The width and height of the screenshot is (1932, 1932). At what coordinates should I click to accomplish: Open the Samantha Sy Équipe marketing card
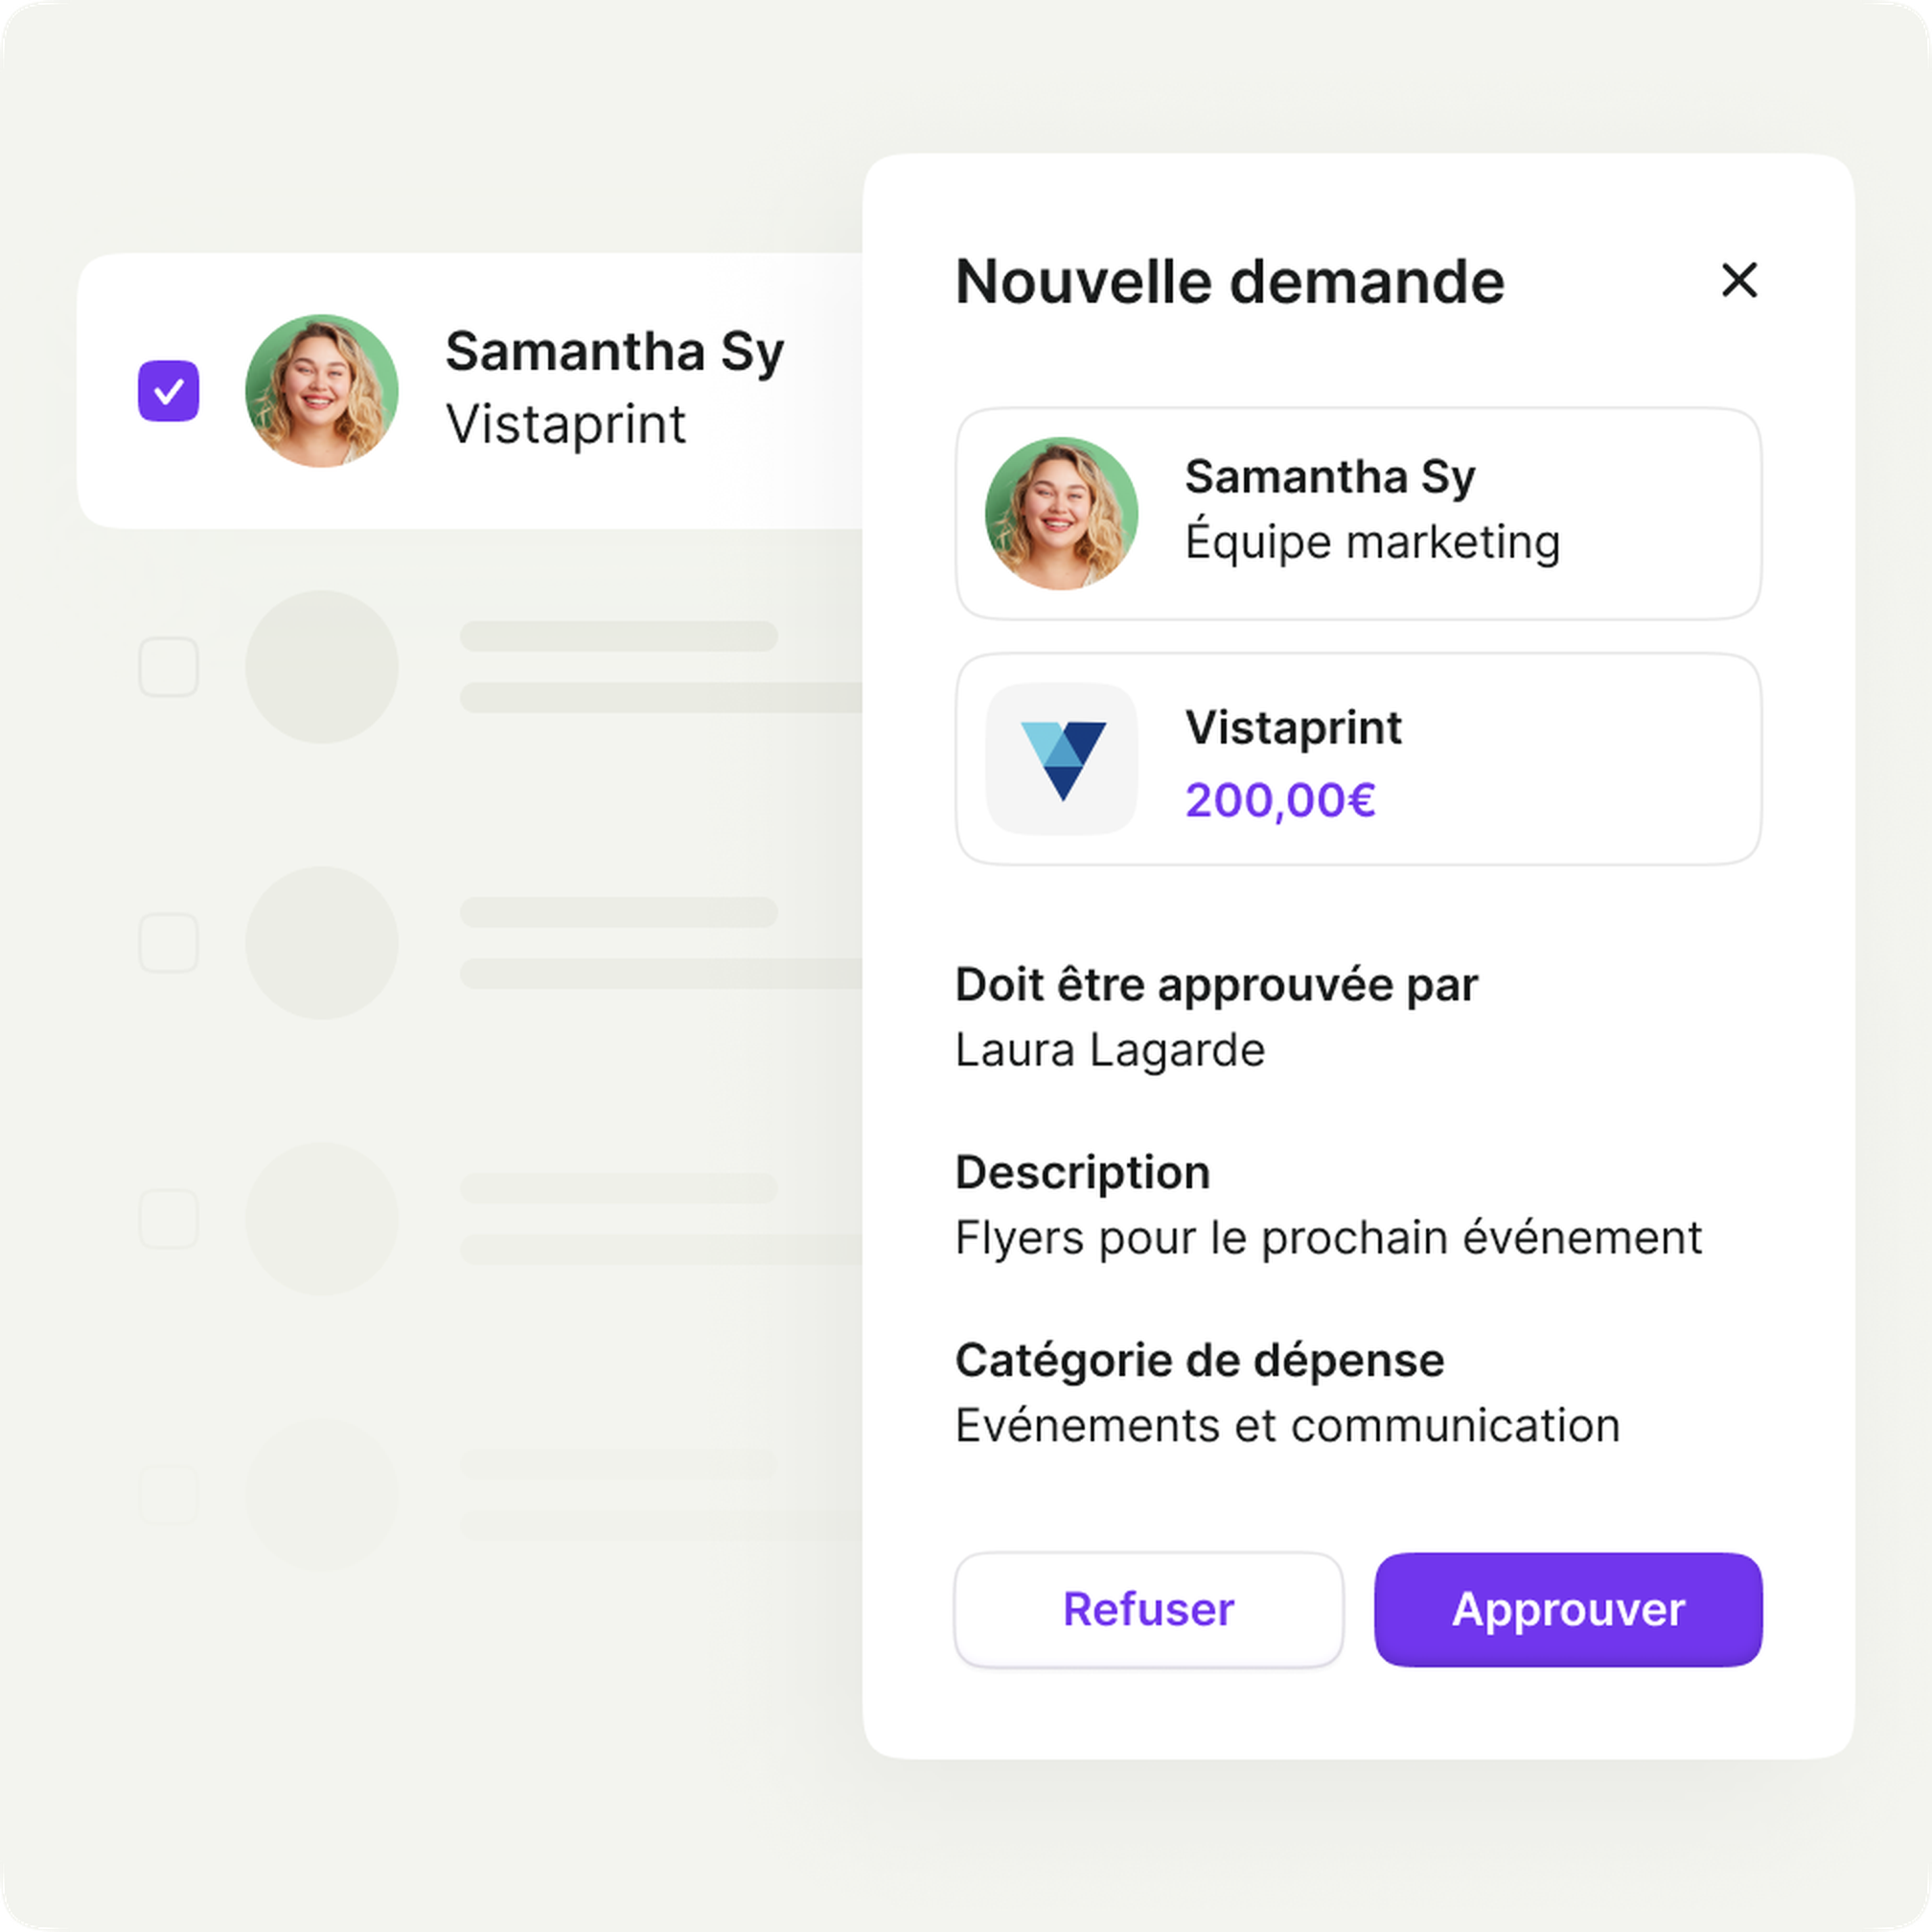[x=1358, y=513]
